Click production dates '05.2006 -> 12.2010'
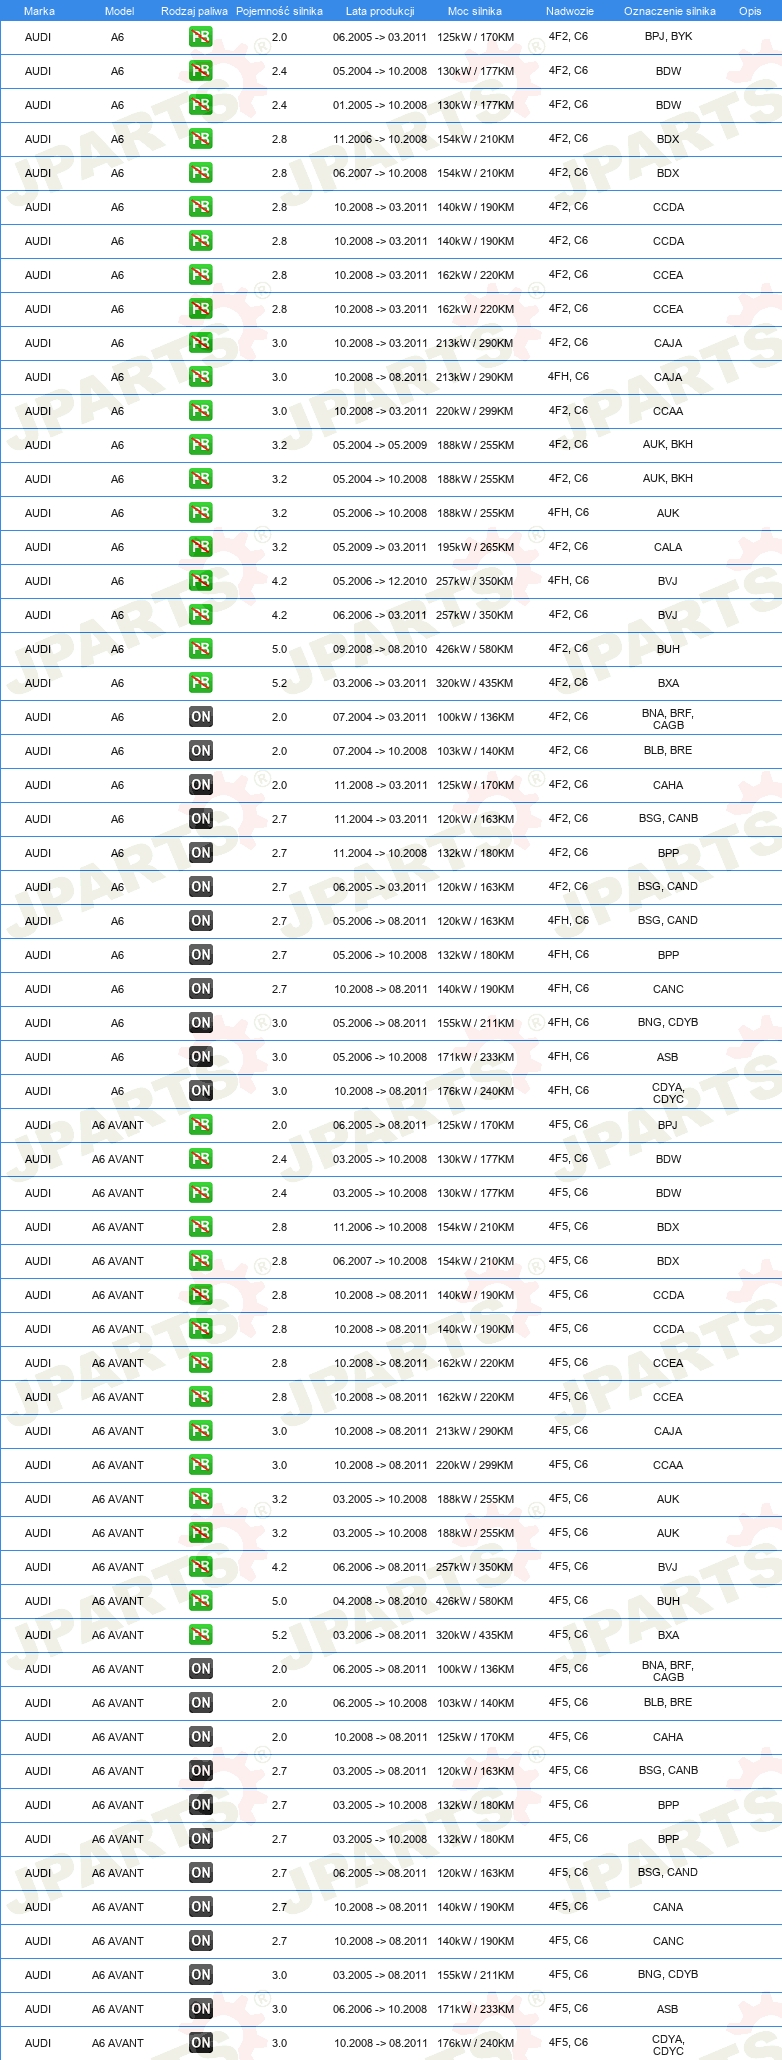Image resolution: width=782 pixels, height=2060 pixels. click(380, 581)
